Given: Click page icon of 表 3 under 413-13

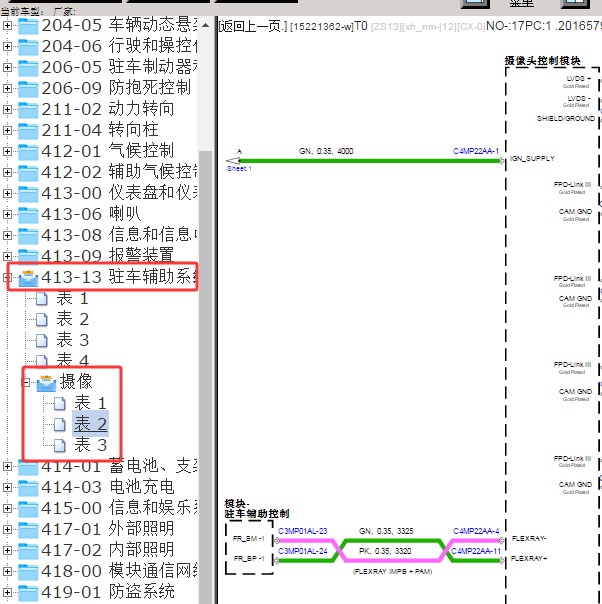Looking at the screenshot, I should tap(42, 341).
